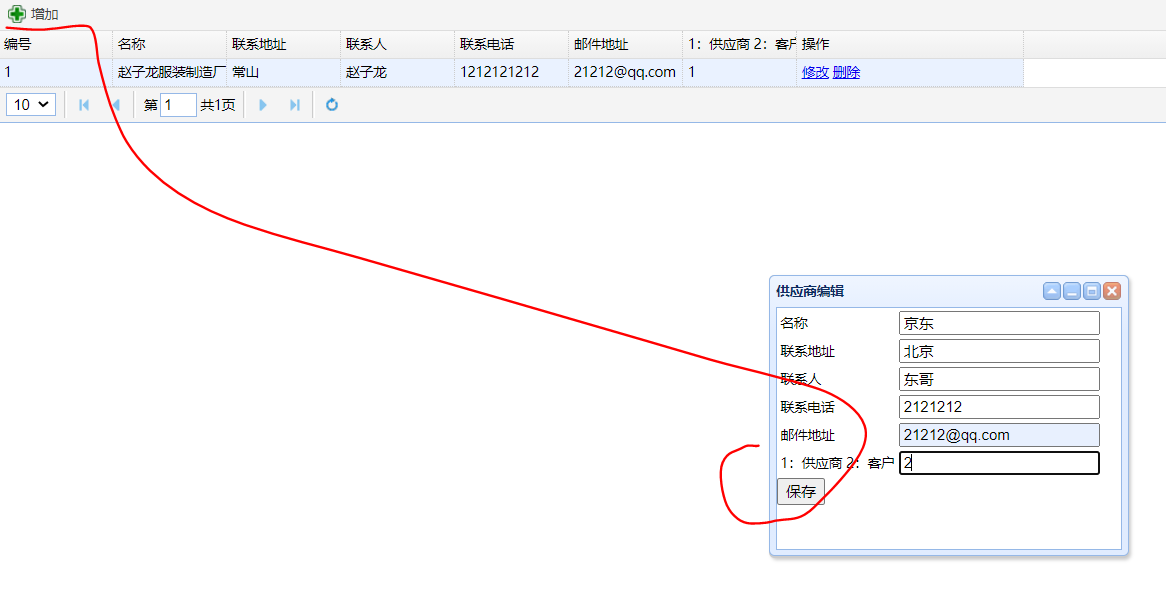Select the 21212@qq.com table cell

[x=625, y=72]
